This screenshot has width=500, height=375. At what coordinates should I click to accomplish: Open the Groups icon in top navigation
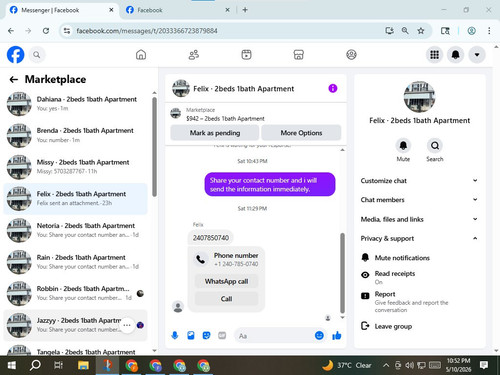pos(351,55)
